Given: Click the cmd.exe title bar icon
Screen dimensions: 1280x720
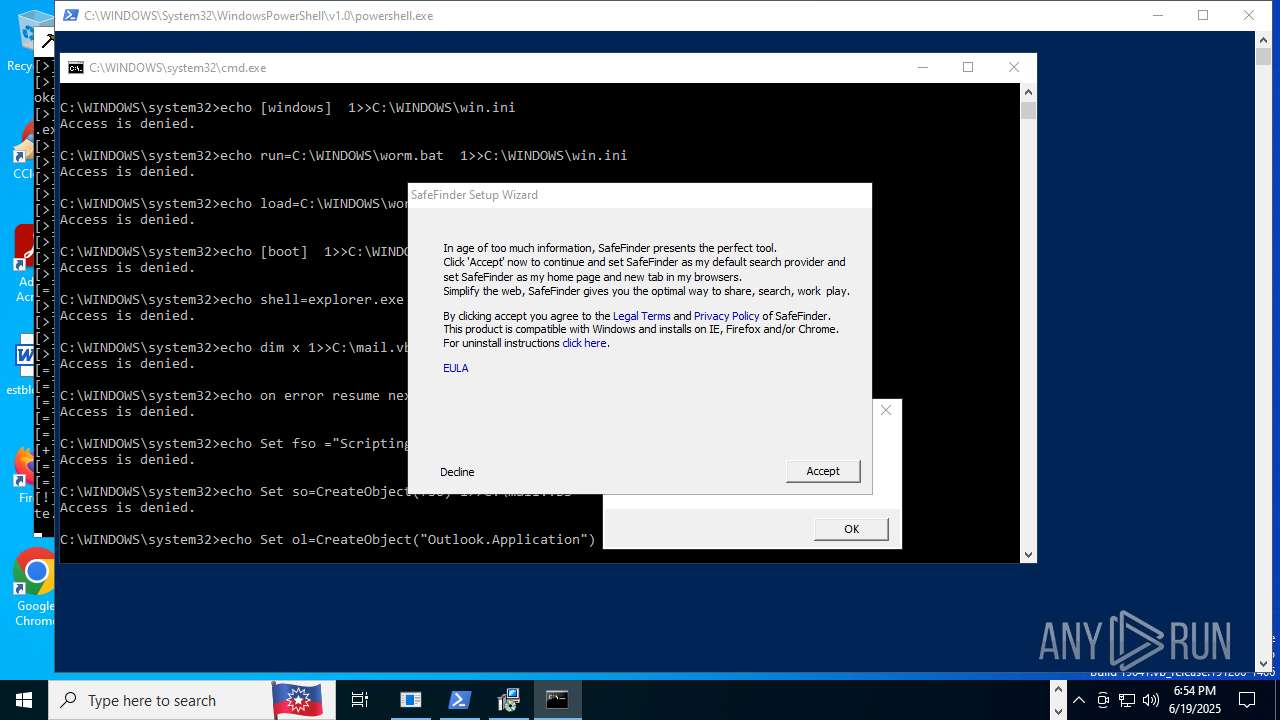Looking at the screenshot, I should (75, 68).
